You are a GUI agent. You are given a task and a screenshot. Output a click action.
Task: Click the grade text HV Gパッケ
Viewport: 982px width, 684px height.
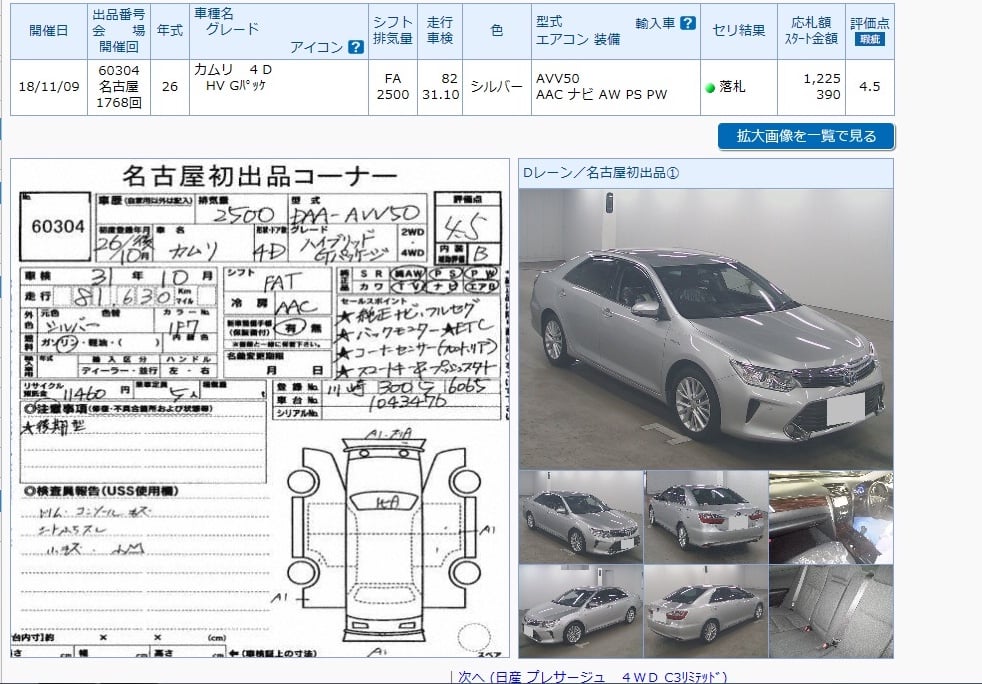tap(236, 86)
